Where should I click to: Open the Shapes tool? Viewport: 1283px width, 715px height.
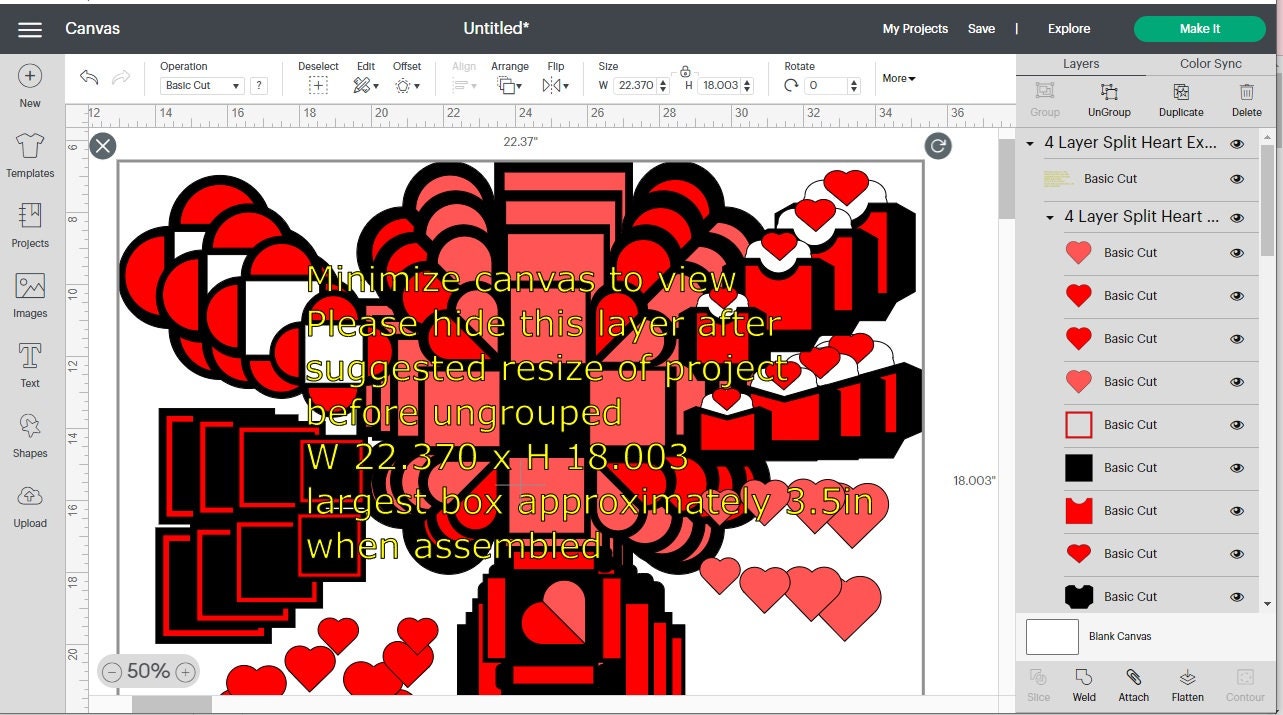30,436
